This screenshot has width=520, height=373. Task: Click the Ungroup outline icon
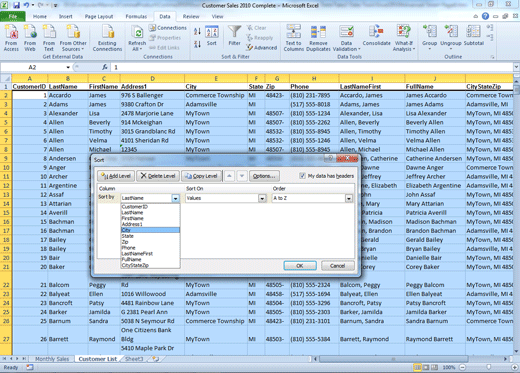coord(451,36)
